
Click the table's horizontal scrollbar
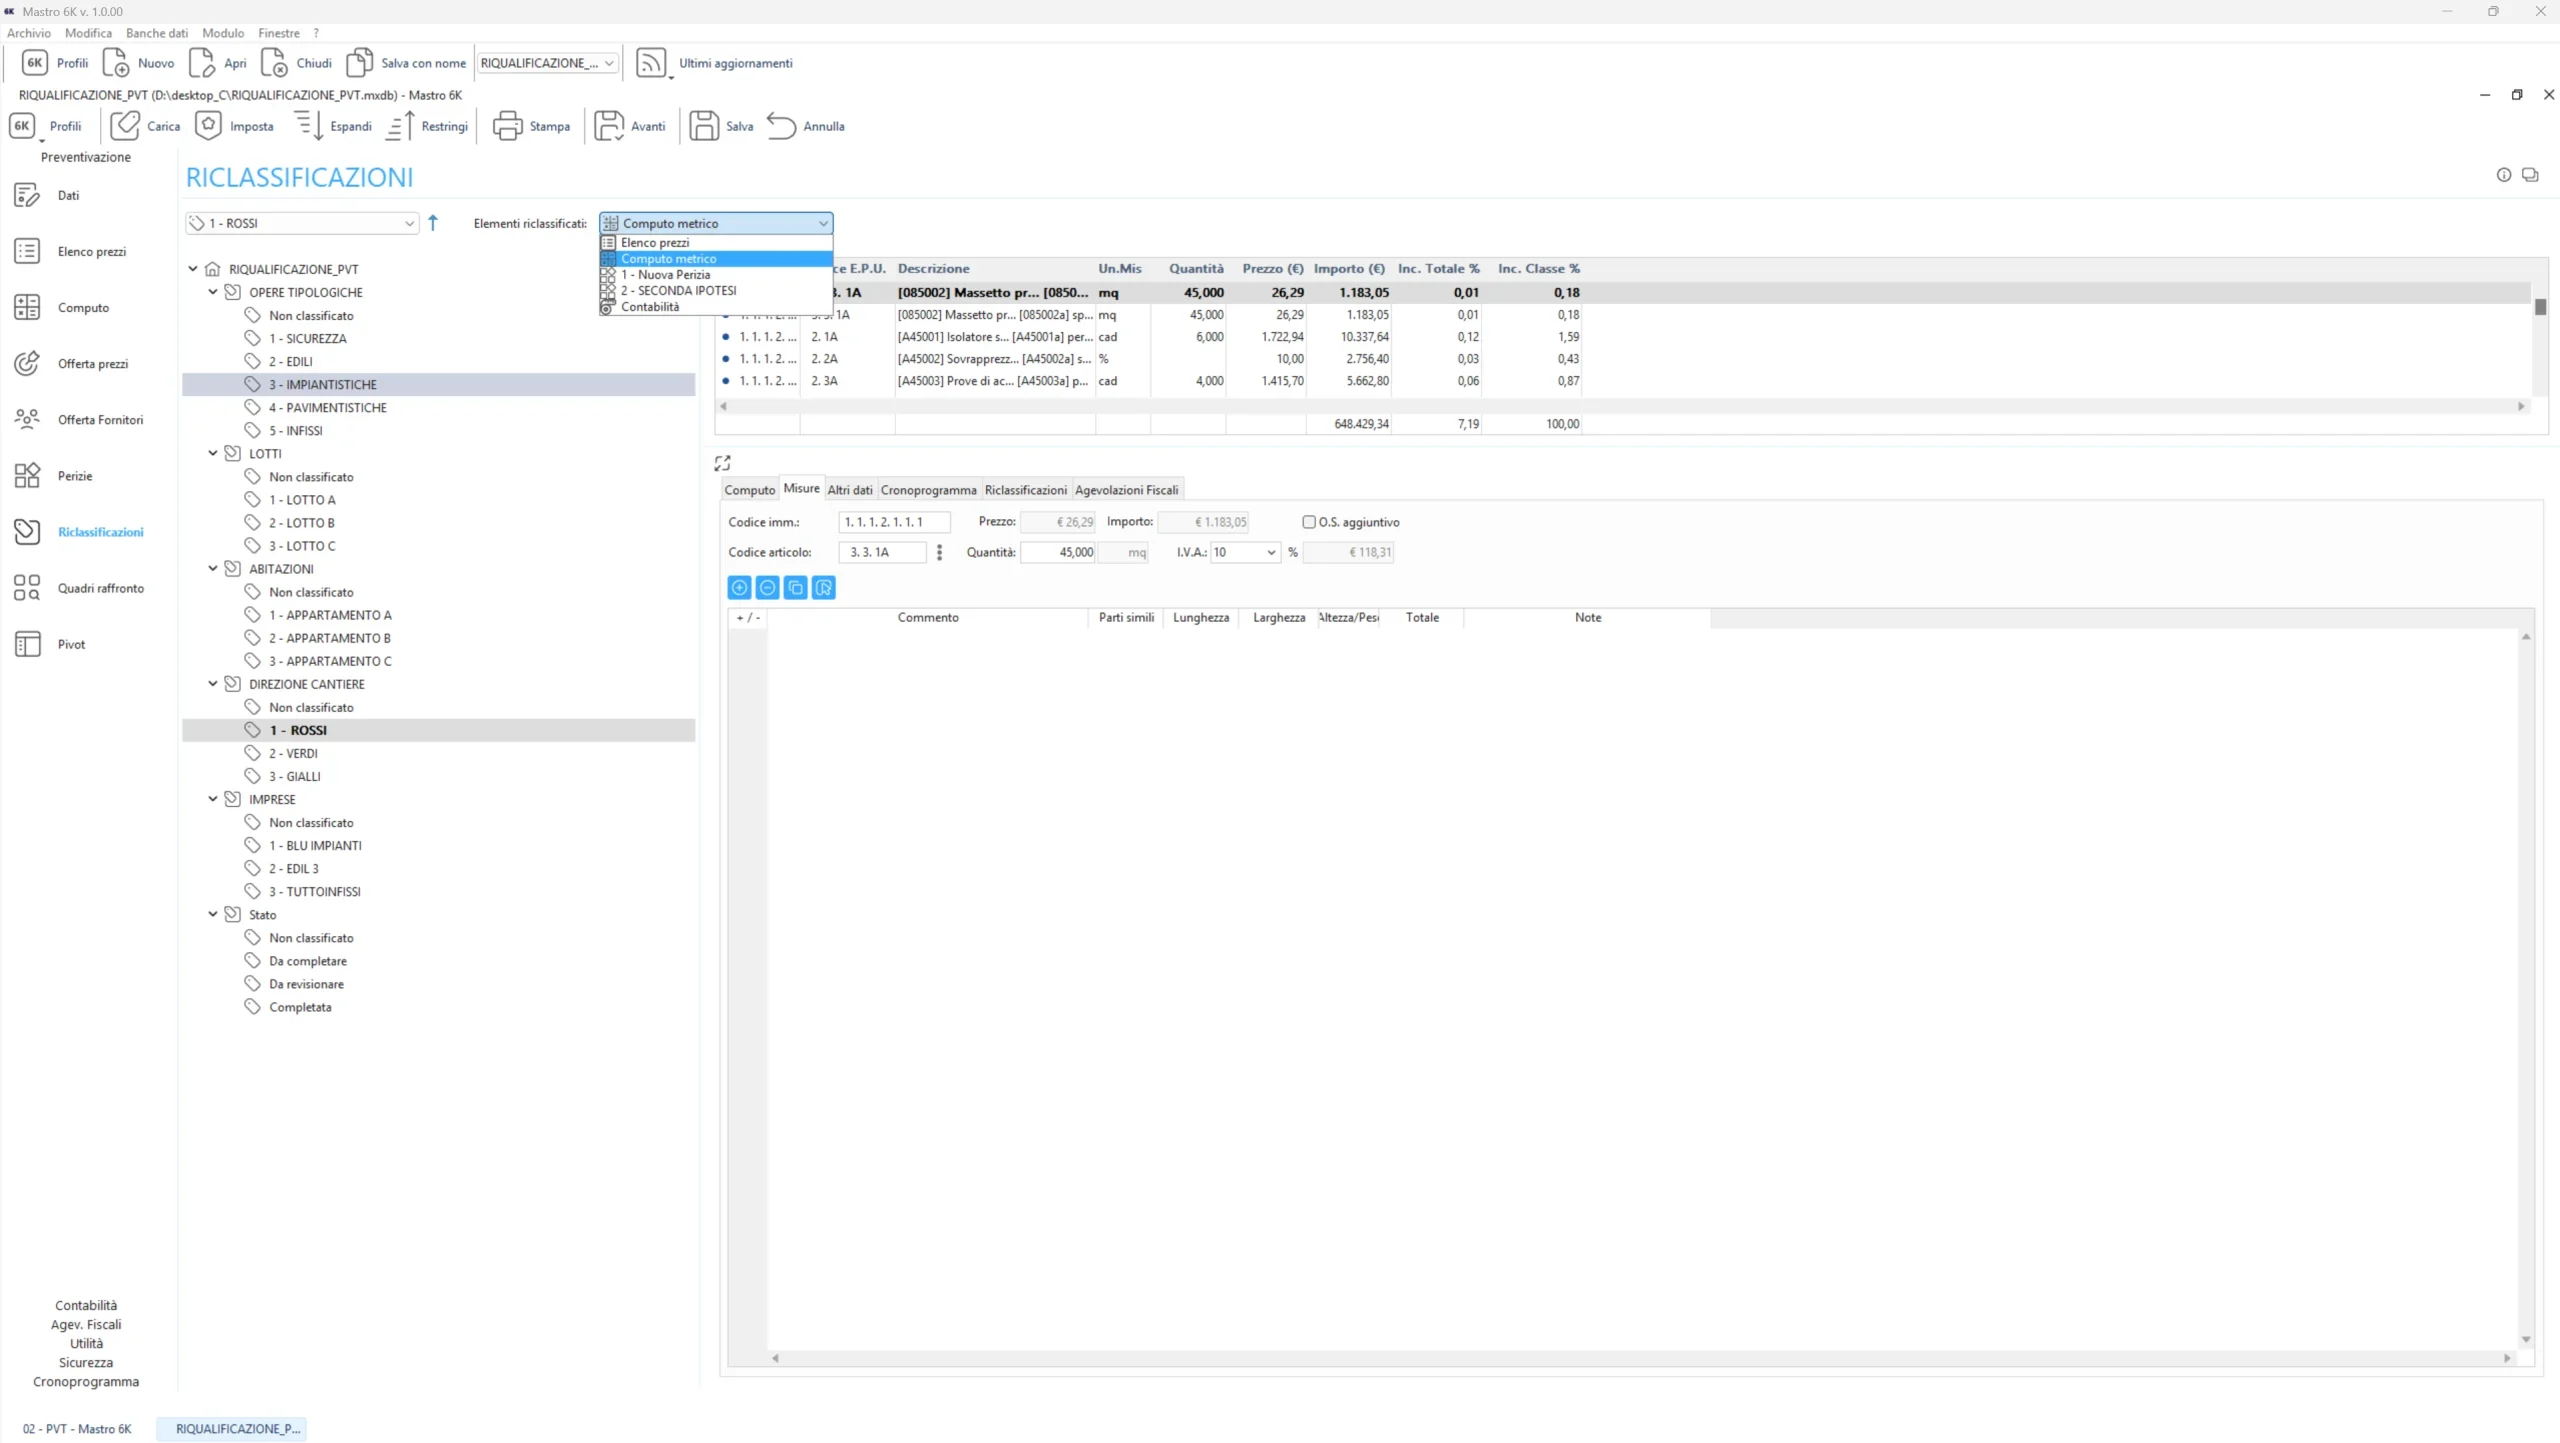pyautogui.click(x=1620, y=406)
